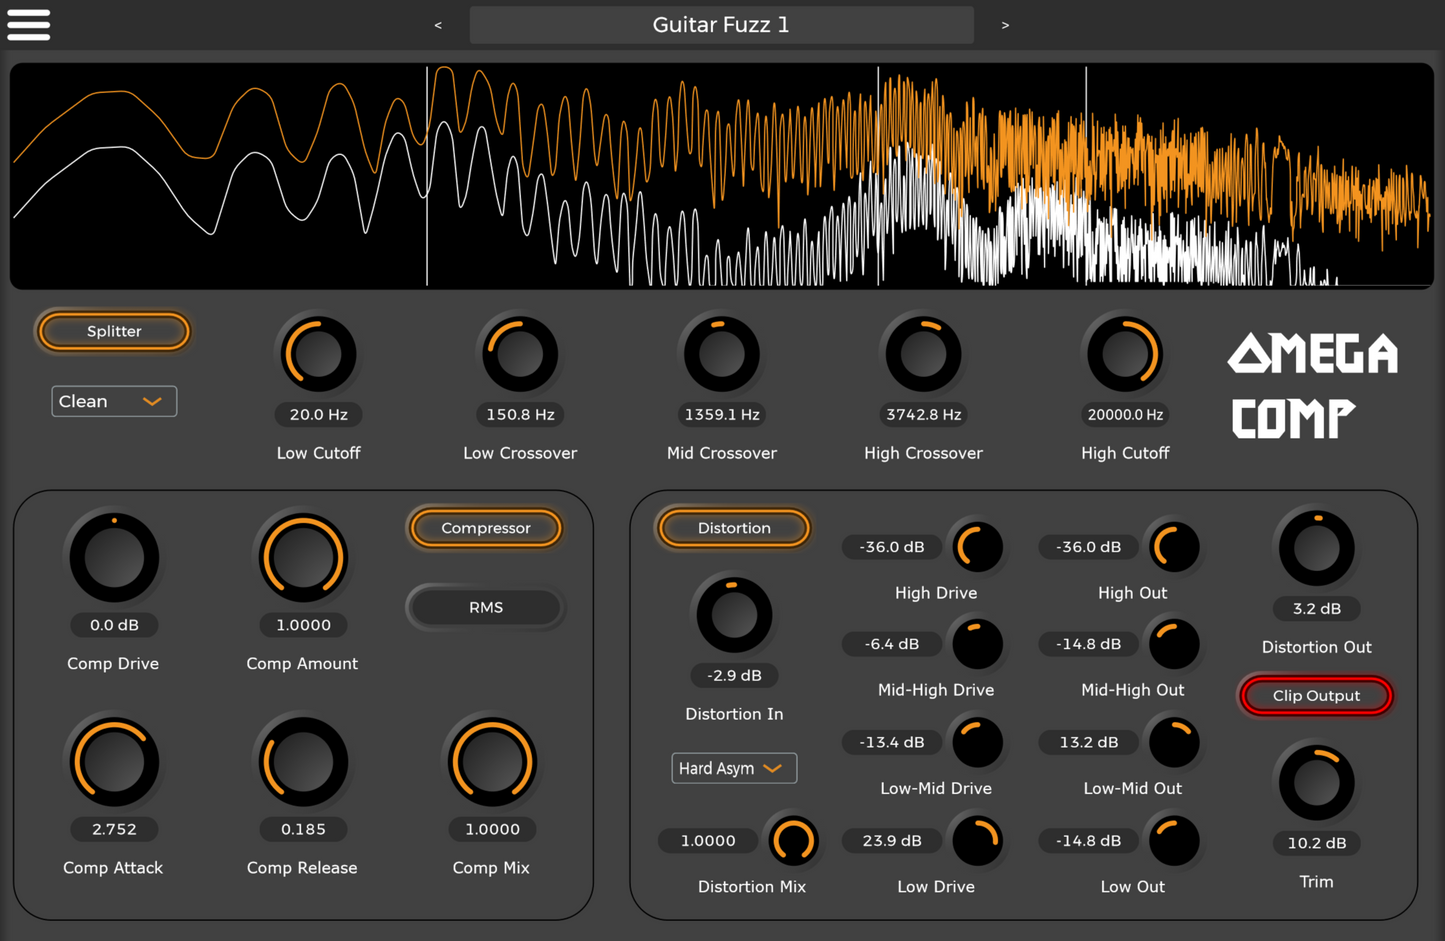Expand the Hard Asym distortion type dropdown
The width and height of the screenshot is (1445, 941).
pos(733,768)
